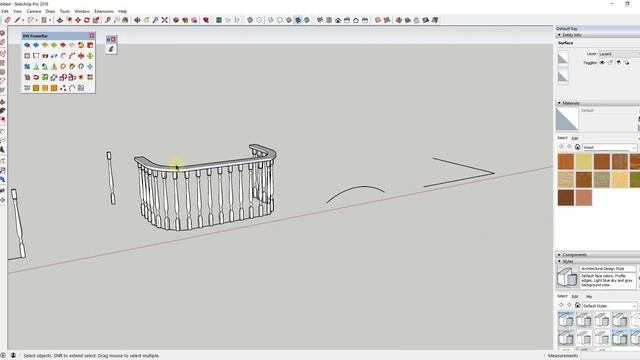This screenshot has height=360, width=640.
Task: Open the Default Styles collection dropdown
Action: (x=609, y=306)
